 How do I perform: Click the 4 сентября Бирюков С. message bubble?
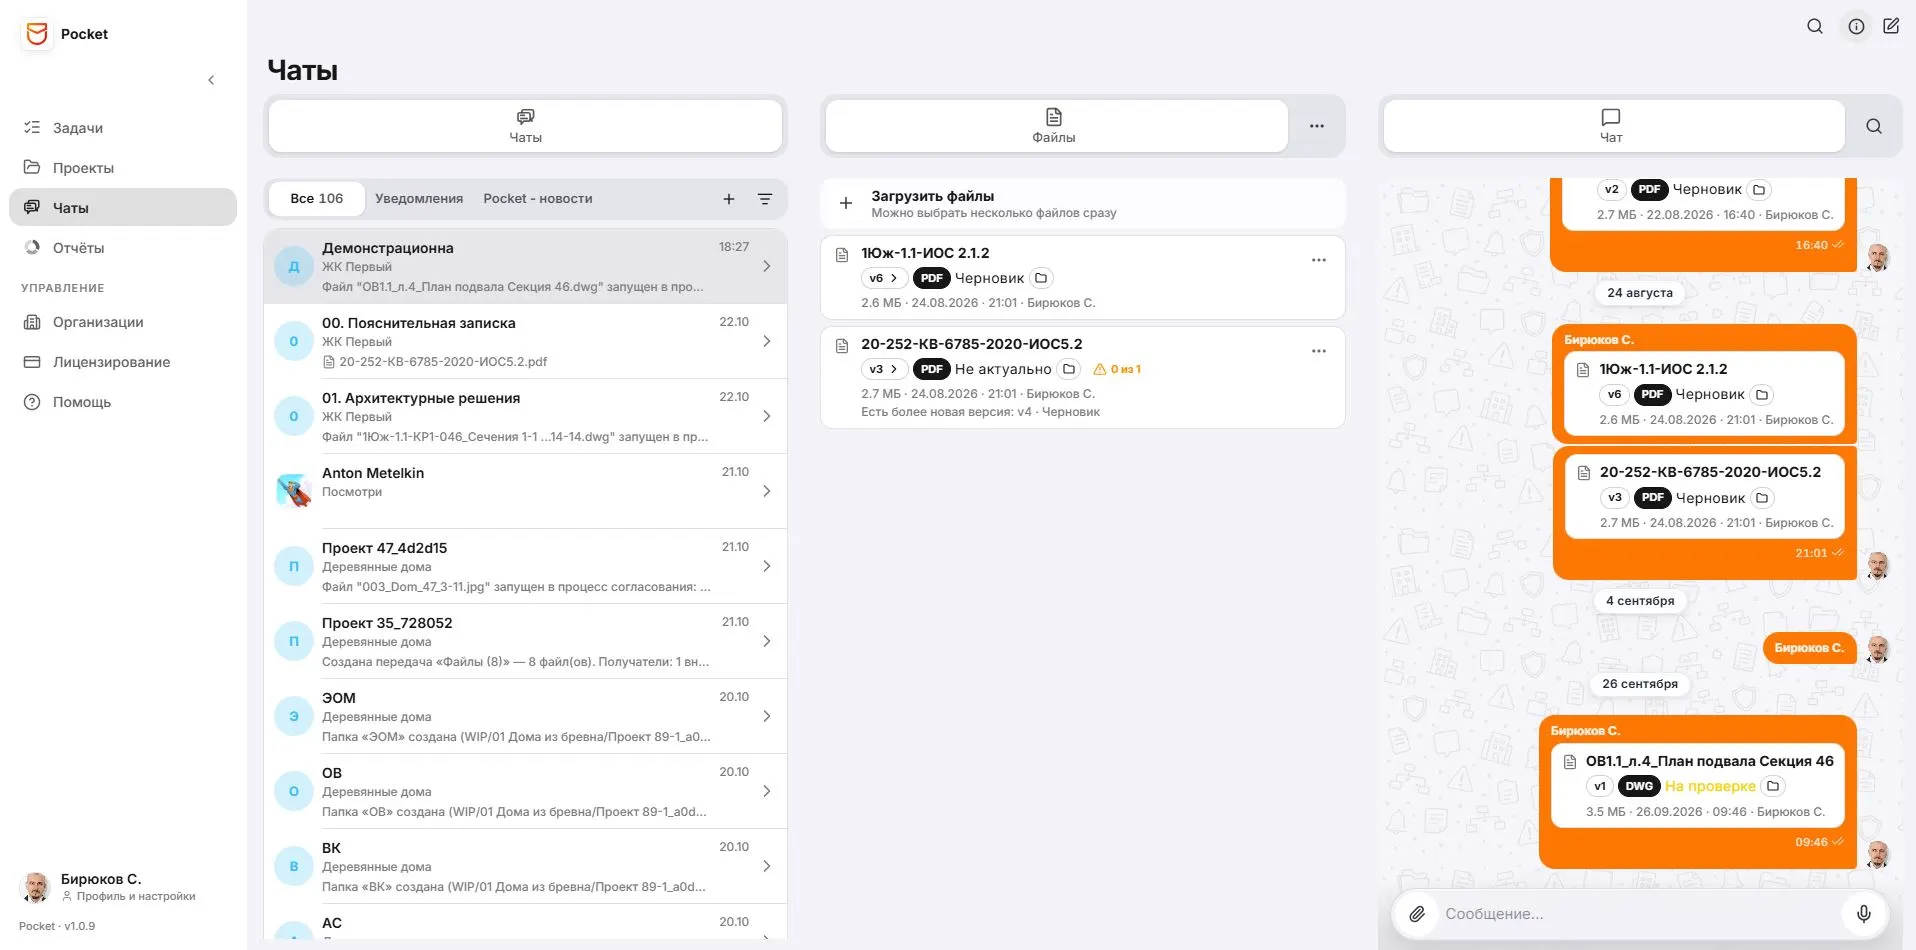(1809, 648)
